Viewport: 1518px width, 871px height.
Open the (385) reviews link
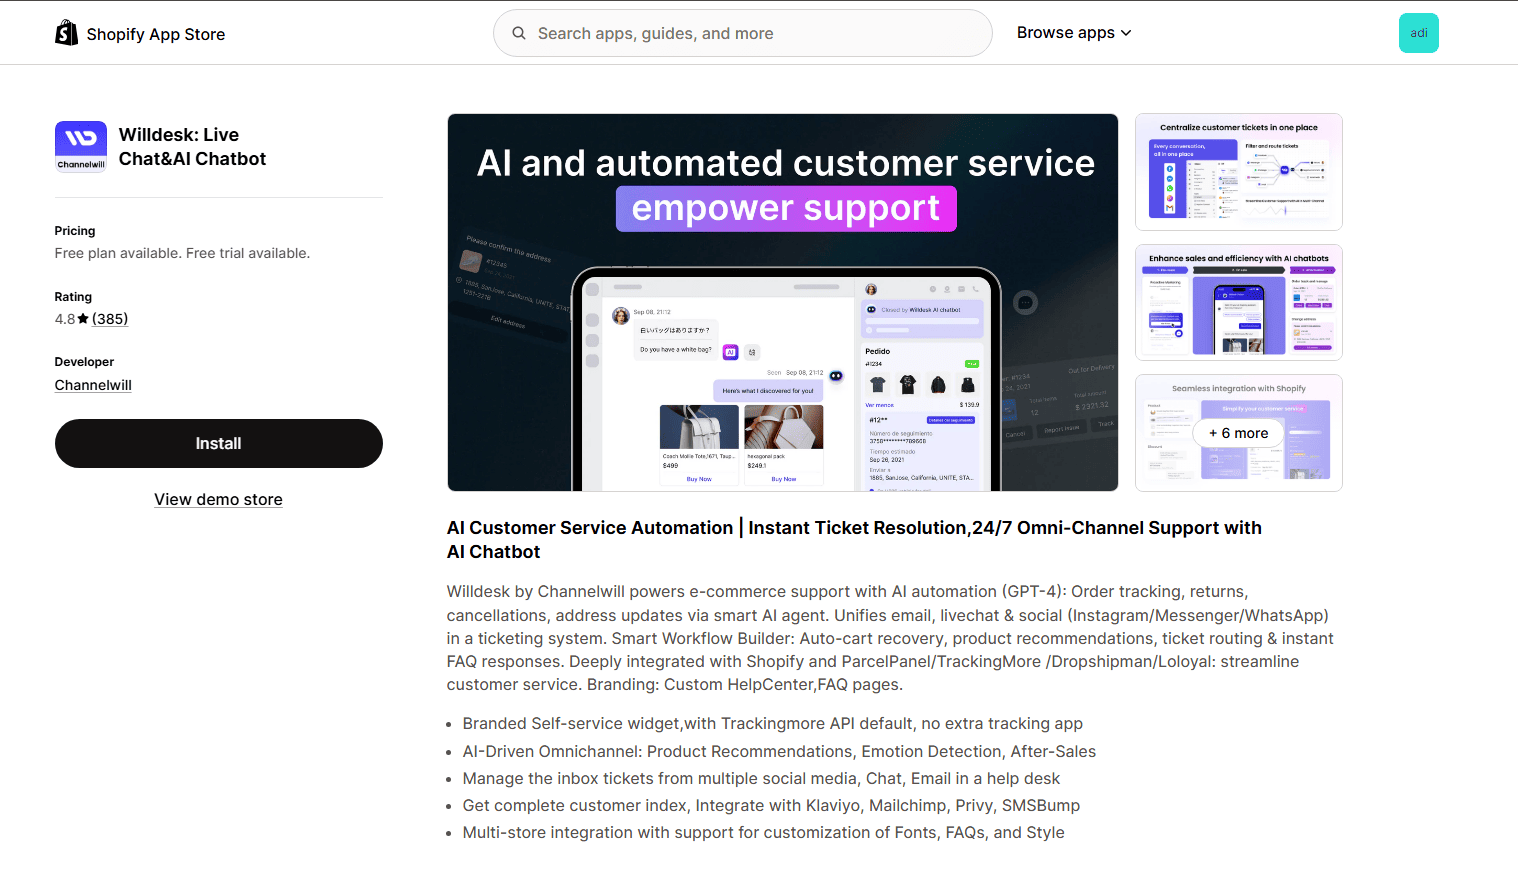[x=110, y=319]
